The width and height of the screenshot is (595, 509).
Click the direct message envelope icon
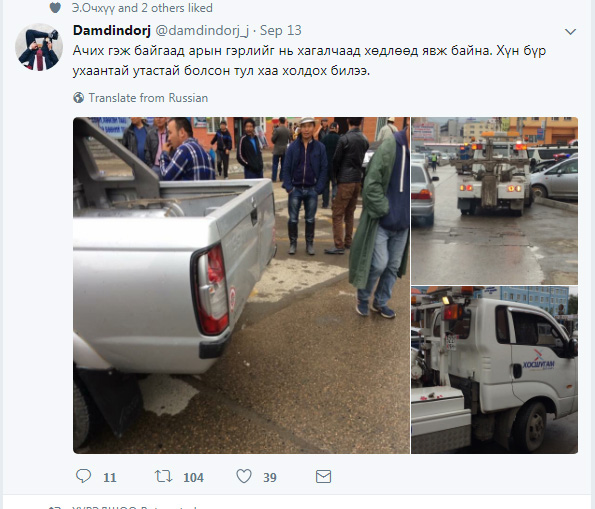click(x=323, y=476)
